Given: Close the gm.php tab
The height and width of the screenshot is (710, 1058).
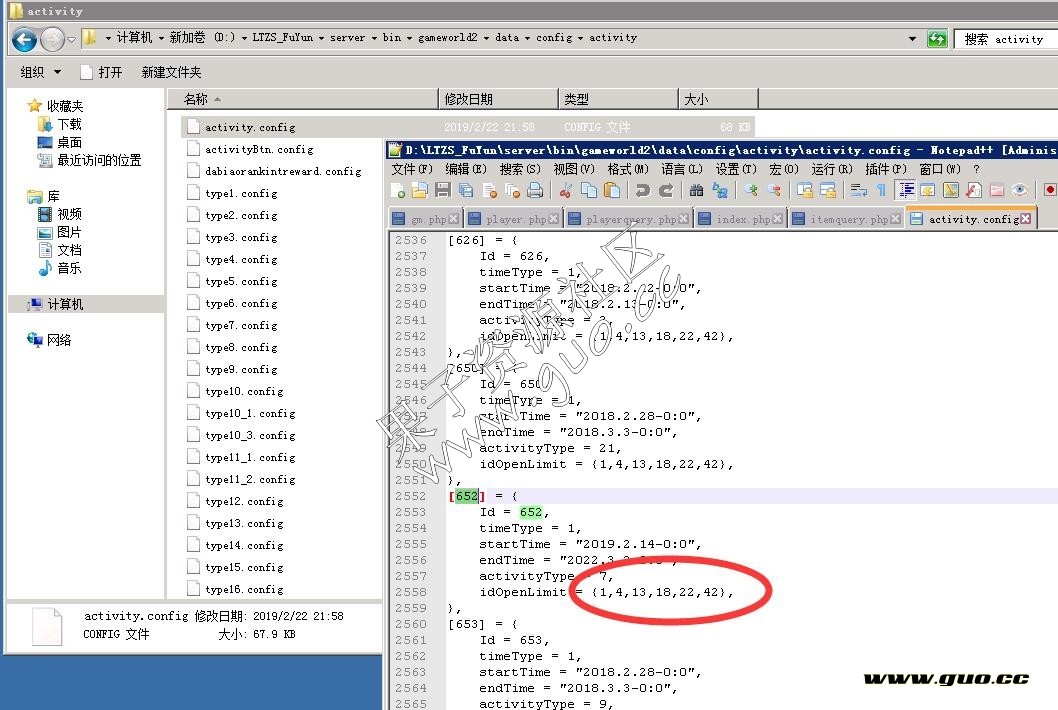Looking at the screenshot, I should [x=453, y=219].
